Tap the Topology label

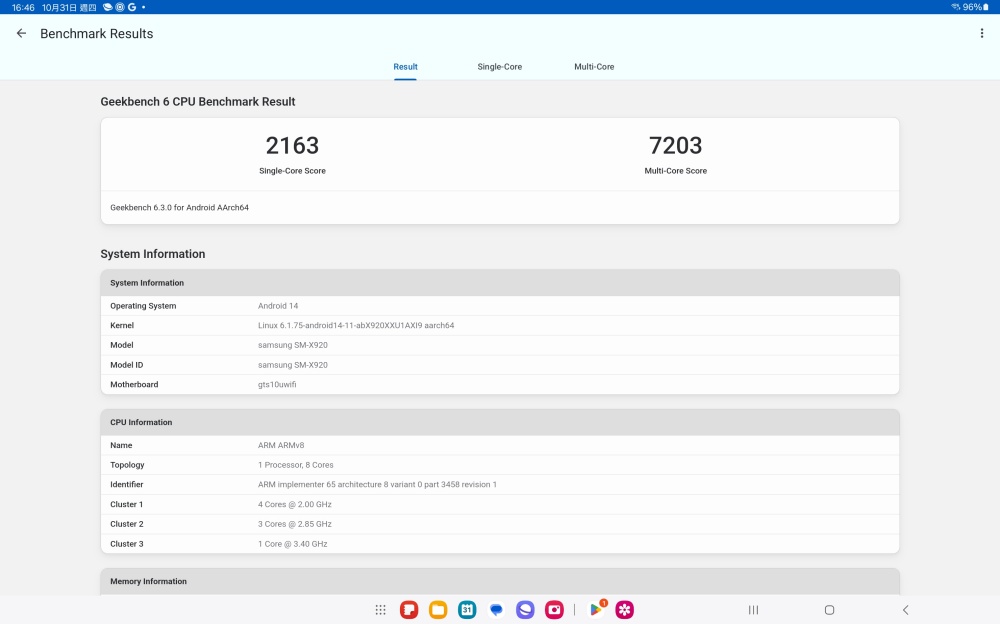click(127, 465)
